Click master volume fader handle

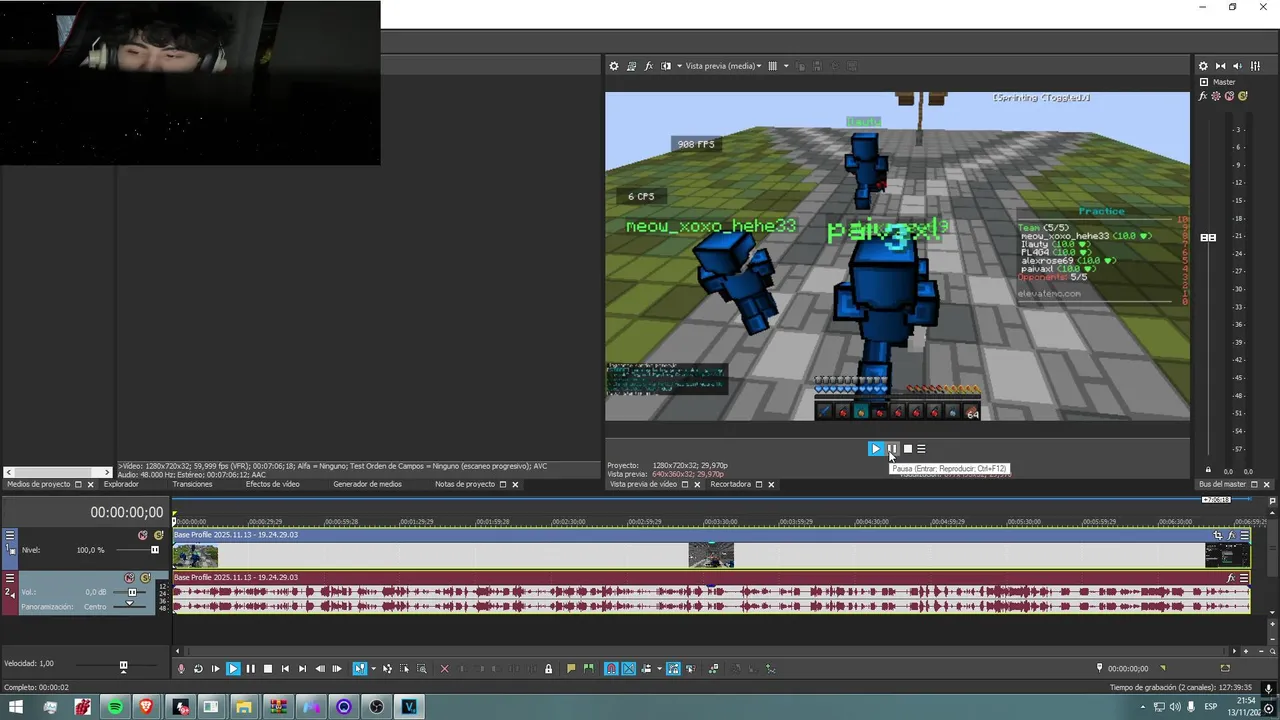(x=1208, y=237)
